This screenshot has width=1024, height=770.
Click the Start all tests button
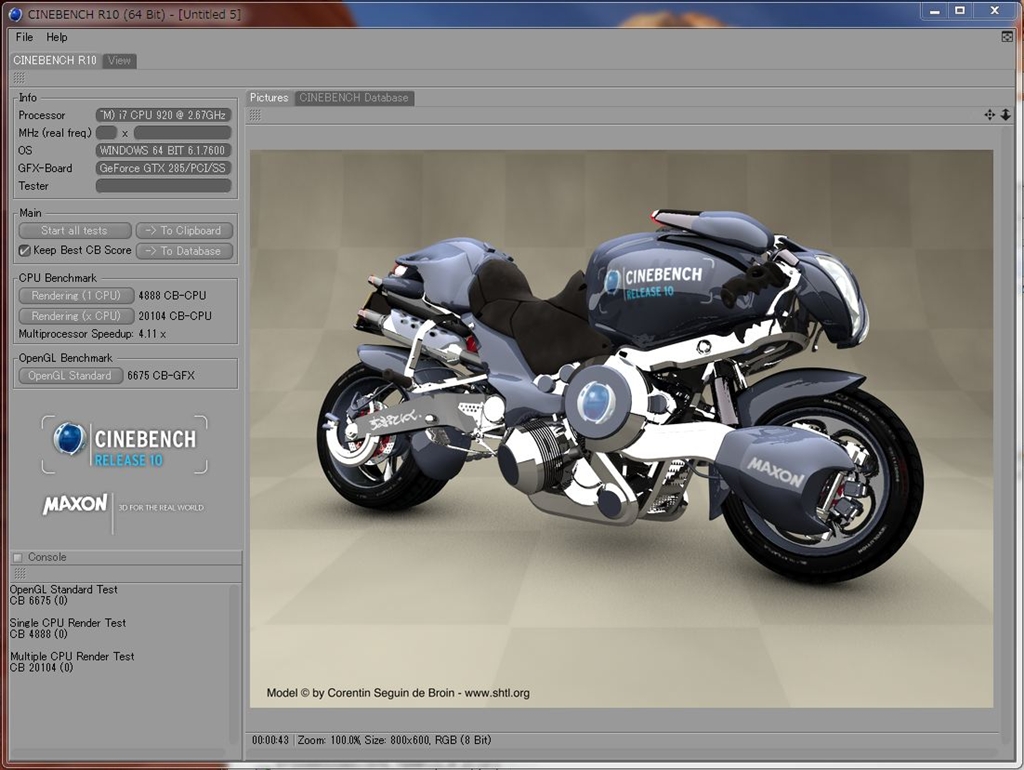click(74, 231)
